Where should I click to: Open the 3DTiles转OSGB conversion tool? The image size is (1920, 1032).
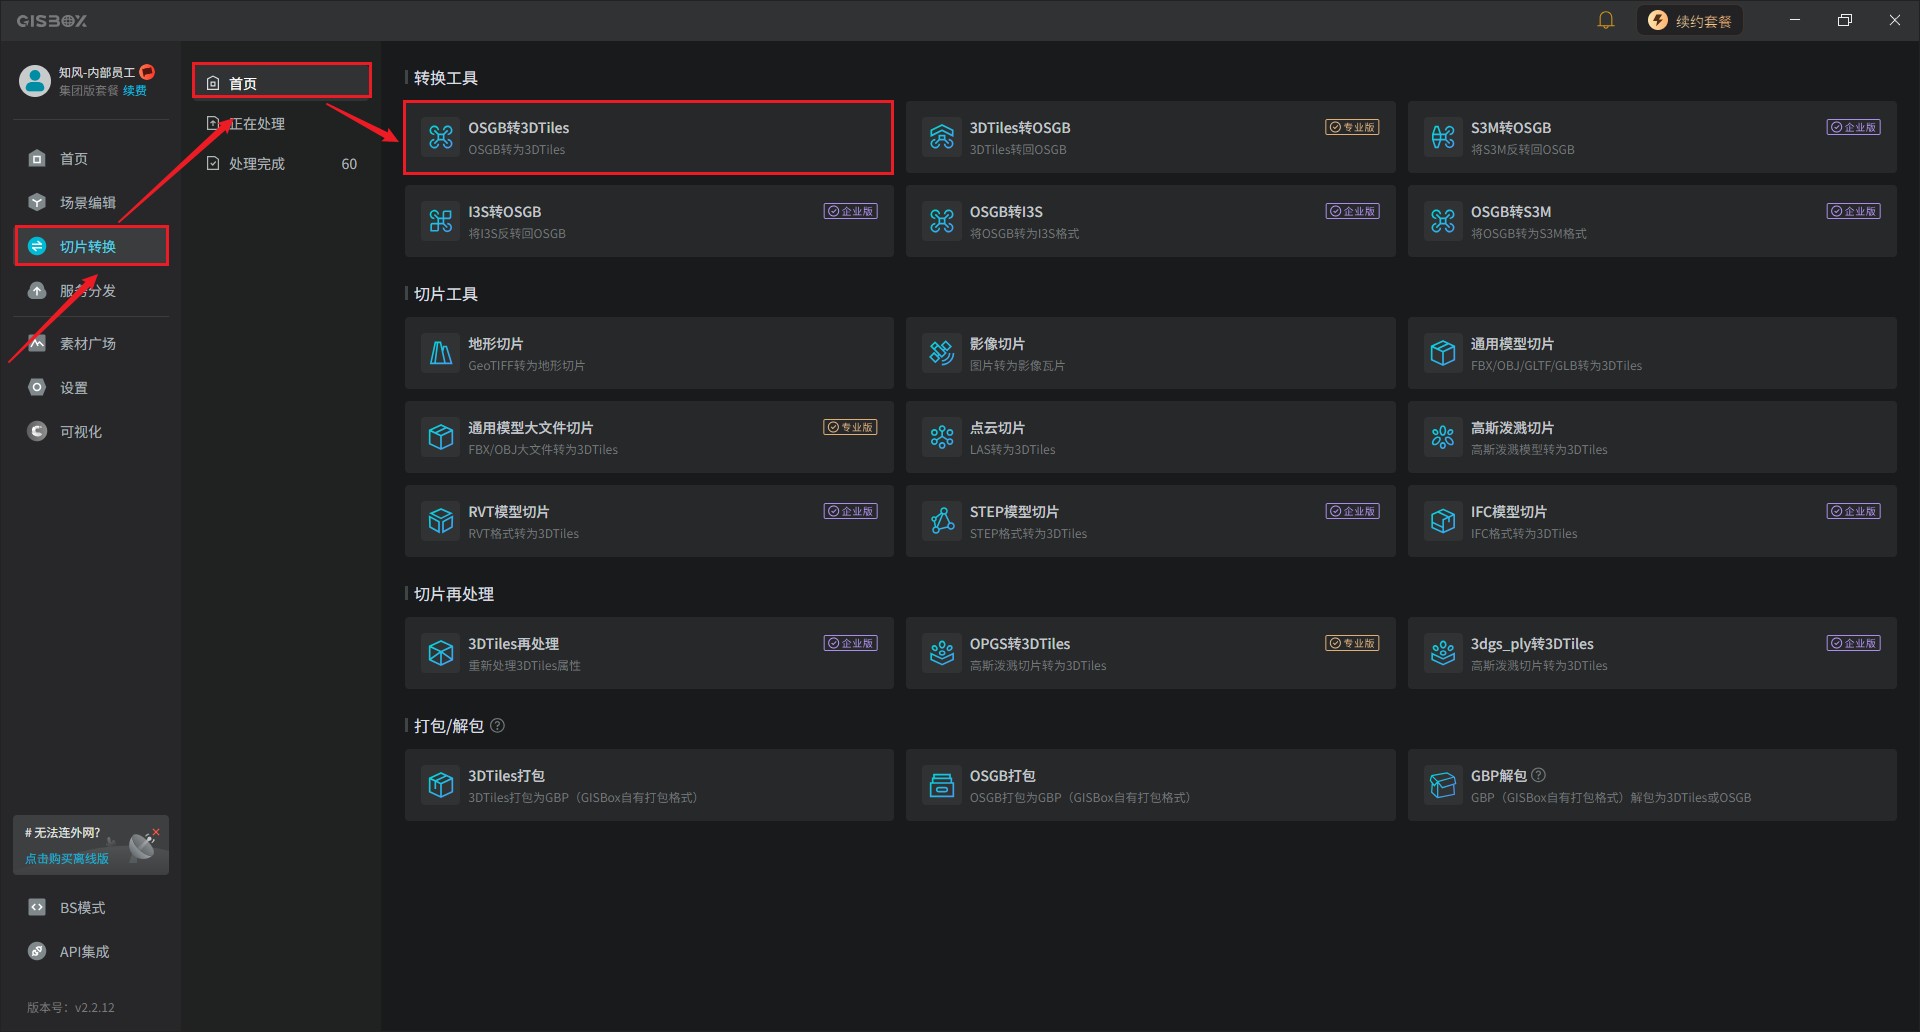coord(1150,137)
